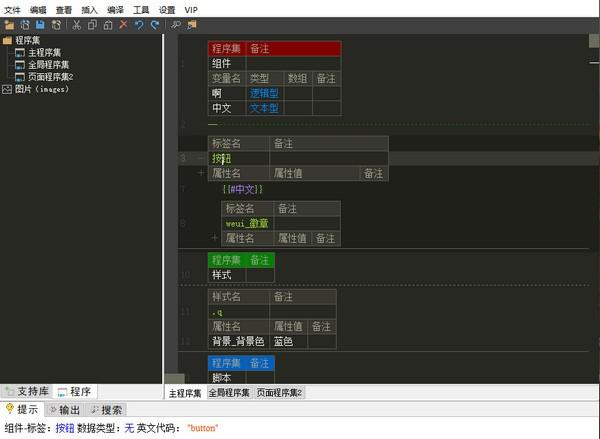
Task: Click the compile run folder icon
Action: 192,25
